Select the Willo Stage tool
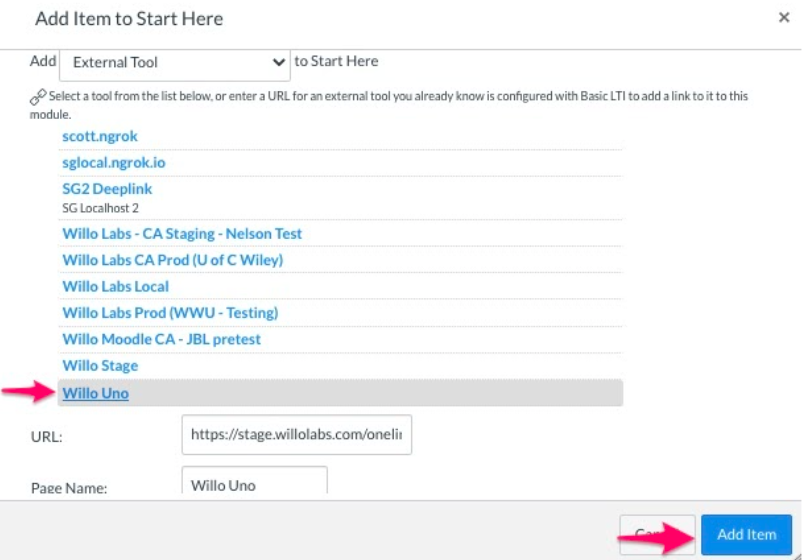 click(x=100, y=366)
